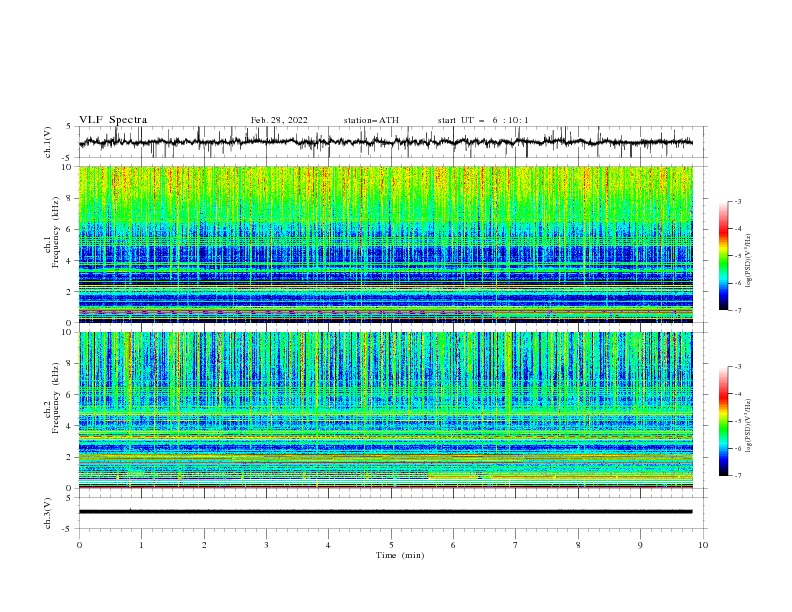Click time axis tick label '5'
The image size is (792, 612).
point(391,545)
